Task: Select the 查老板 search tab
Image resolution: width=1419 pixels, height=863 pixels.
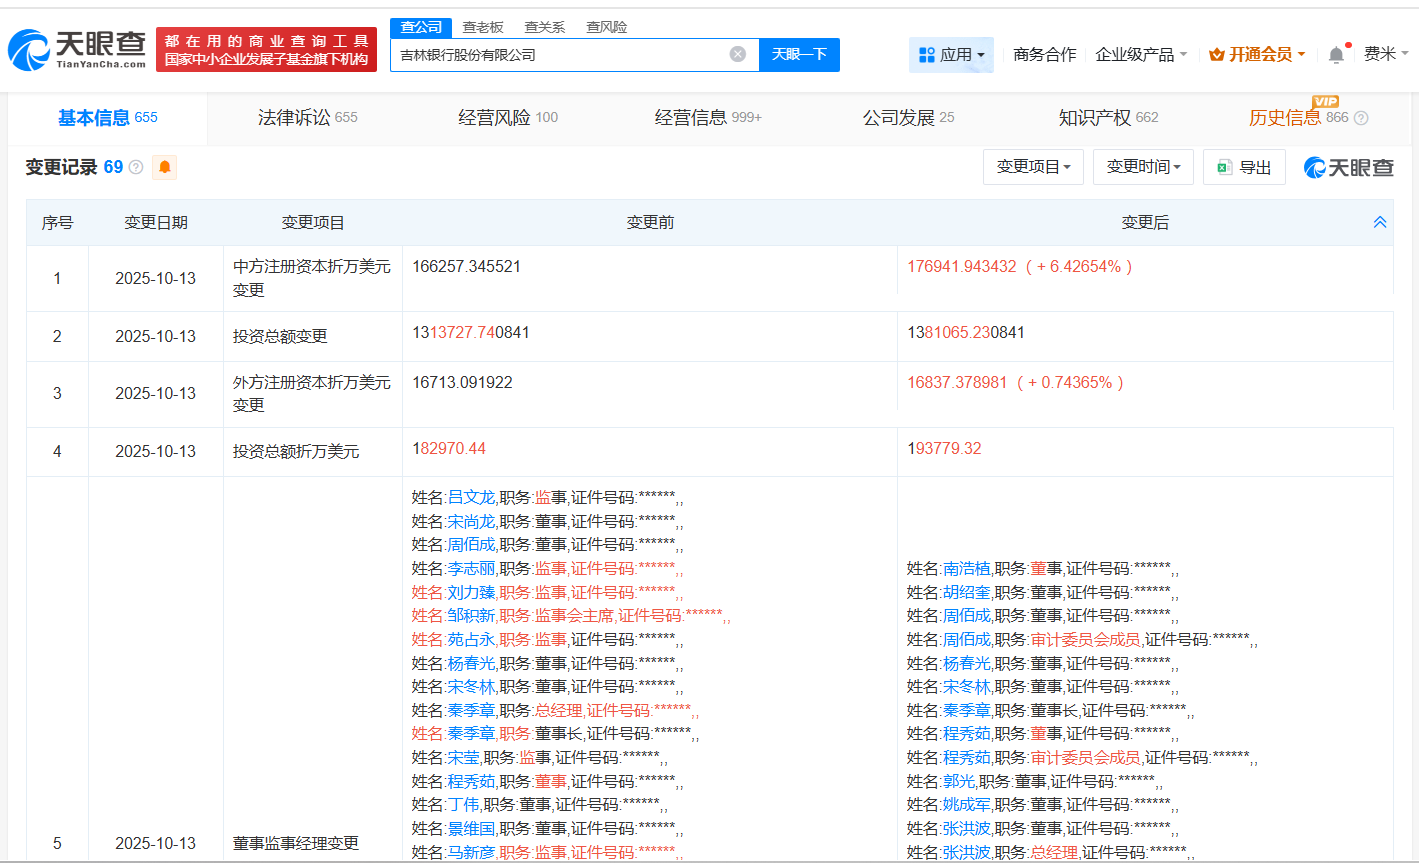Action: tap(484, 27)
